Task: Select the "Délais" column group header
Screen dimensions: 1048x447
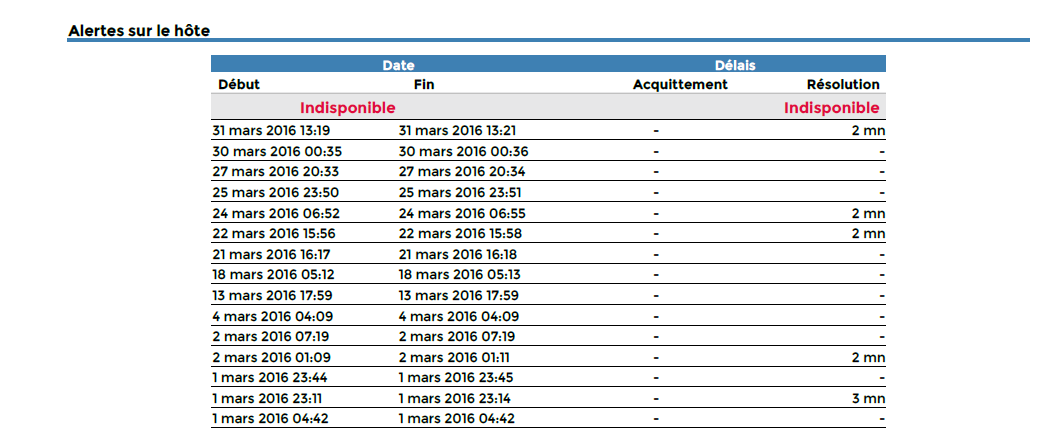Action: (x=735, y=65)
